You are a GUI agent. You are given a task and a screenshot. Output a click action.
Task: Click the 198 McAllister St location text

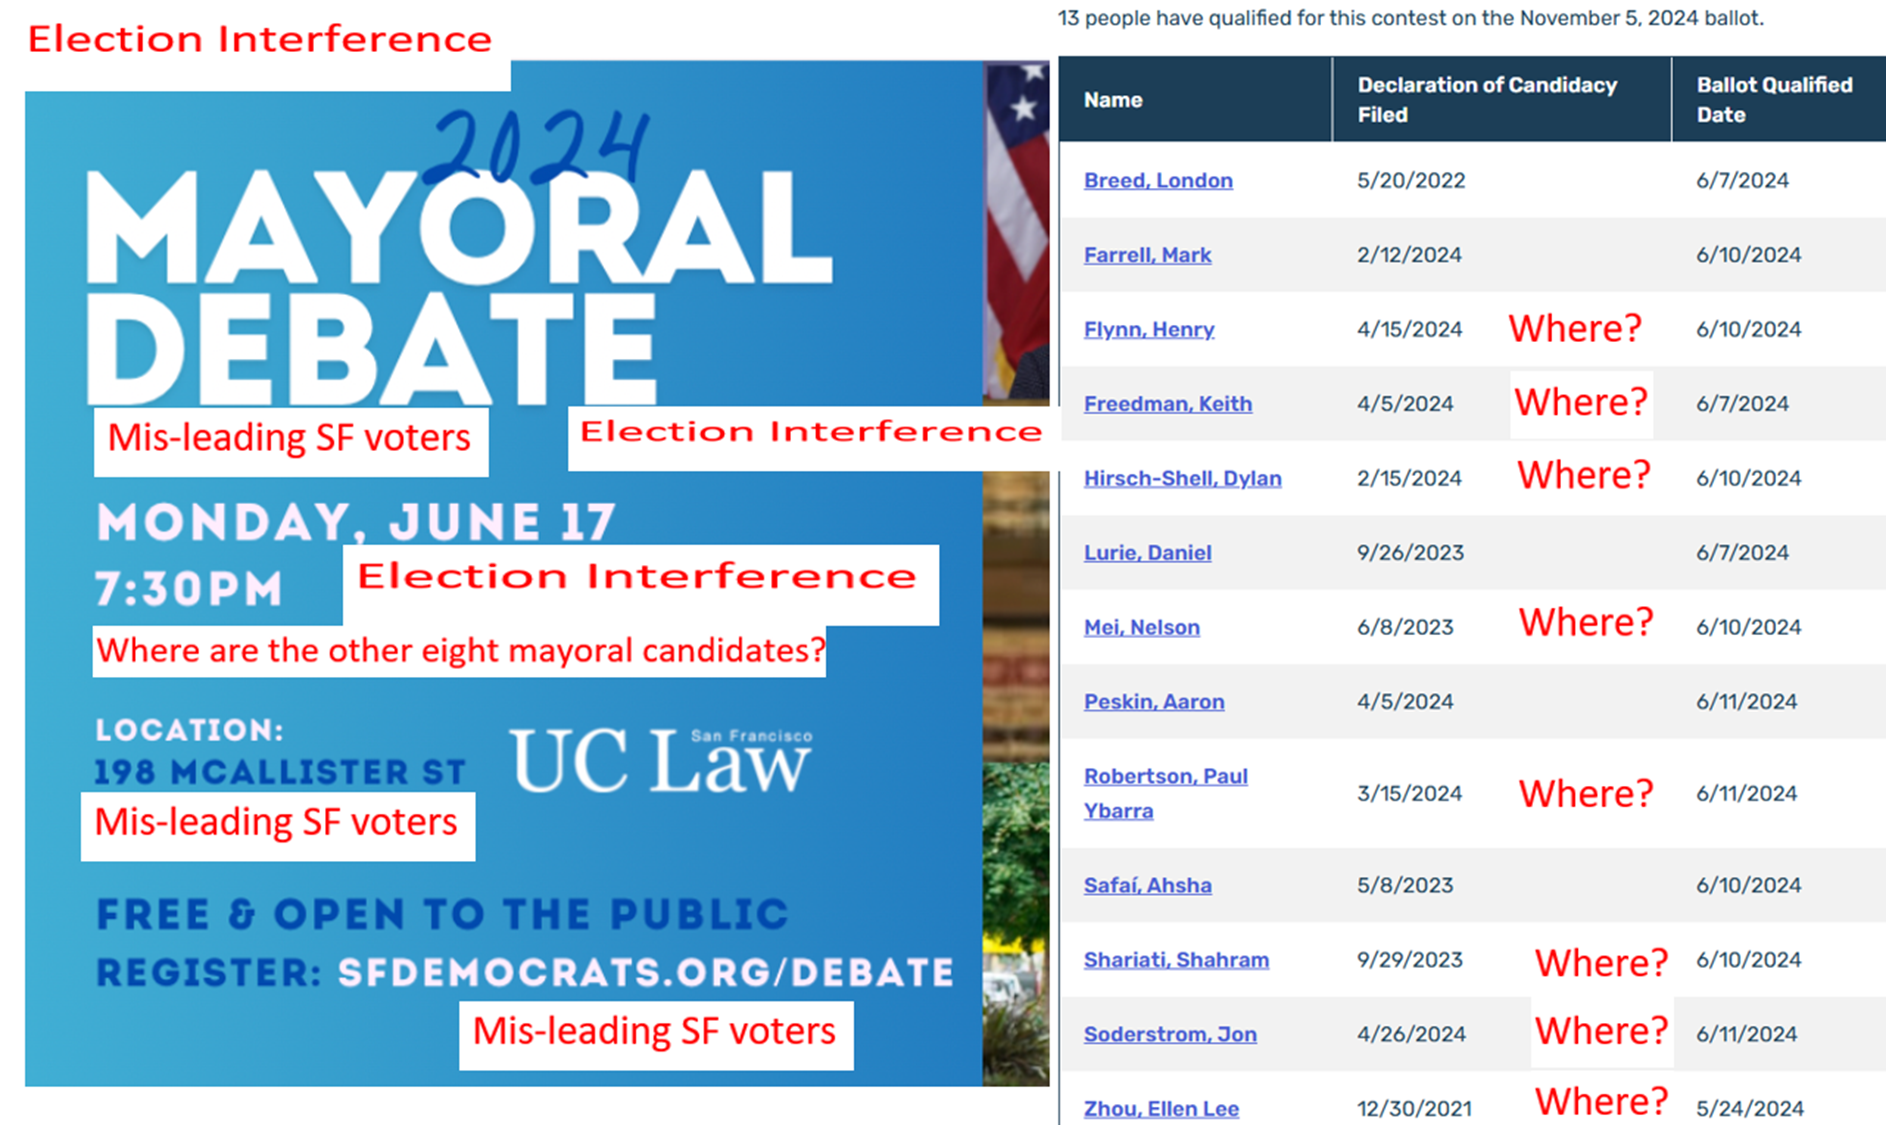[280, 772]
